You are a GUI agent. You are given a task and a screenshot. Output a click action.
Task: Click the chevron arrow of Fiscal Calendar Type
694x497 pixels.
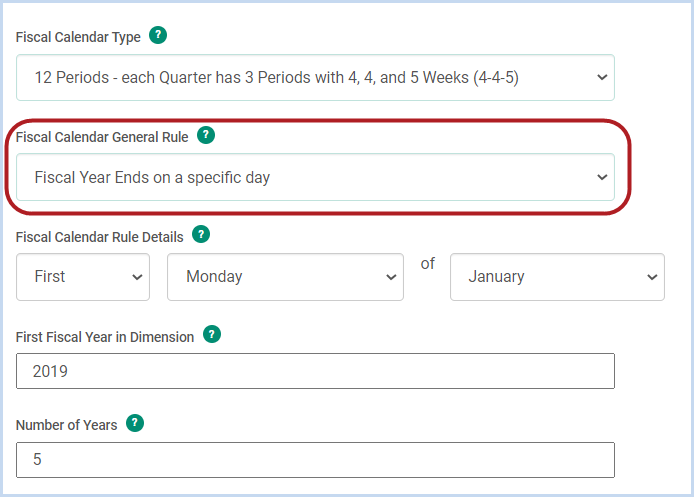[x=602, y=77]
